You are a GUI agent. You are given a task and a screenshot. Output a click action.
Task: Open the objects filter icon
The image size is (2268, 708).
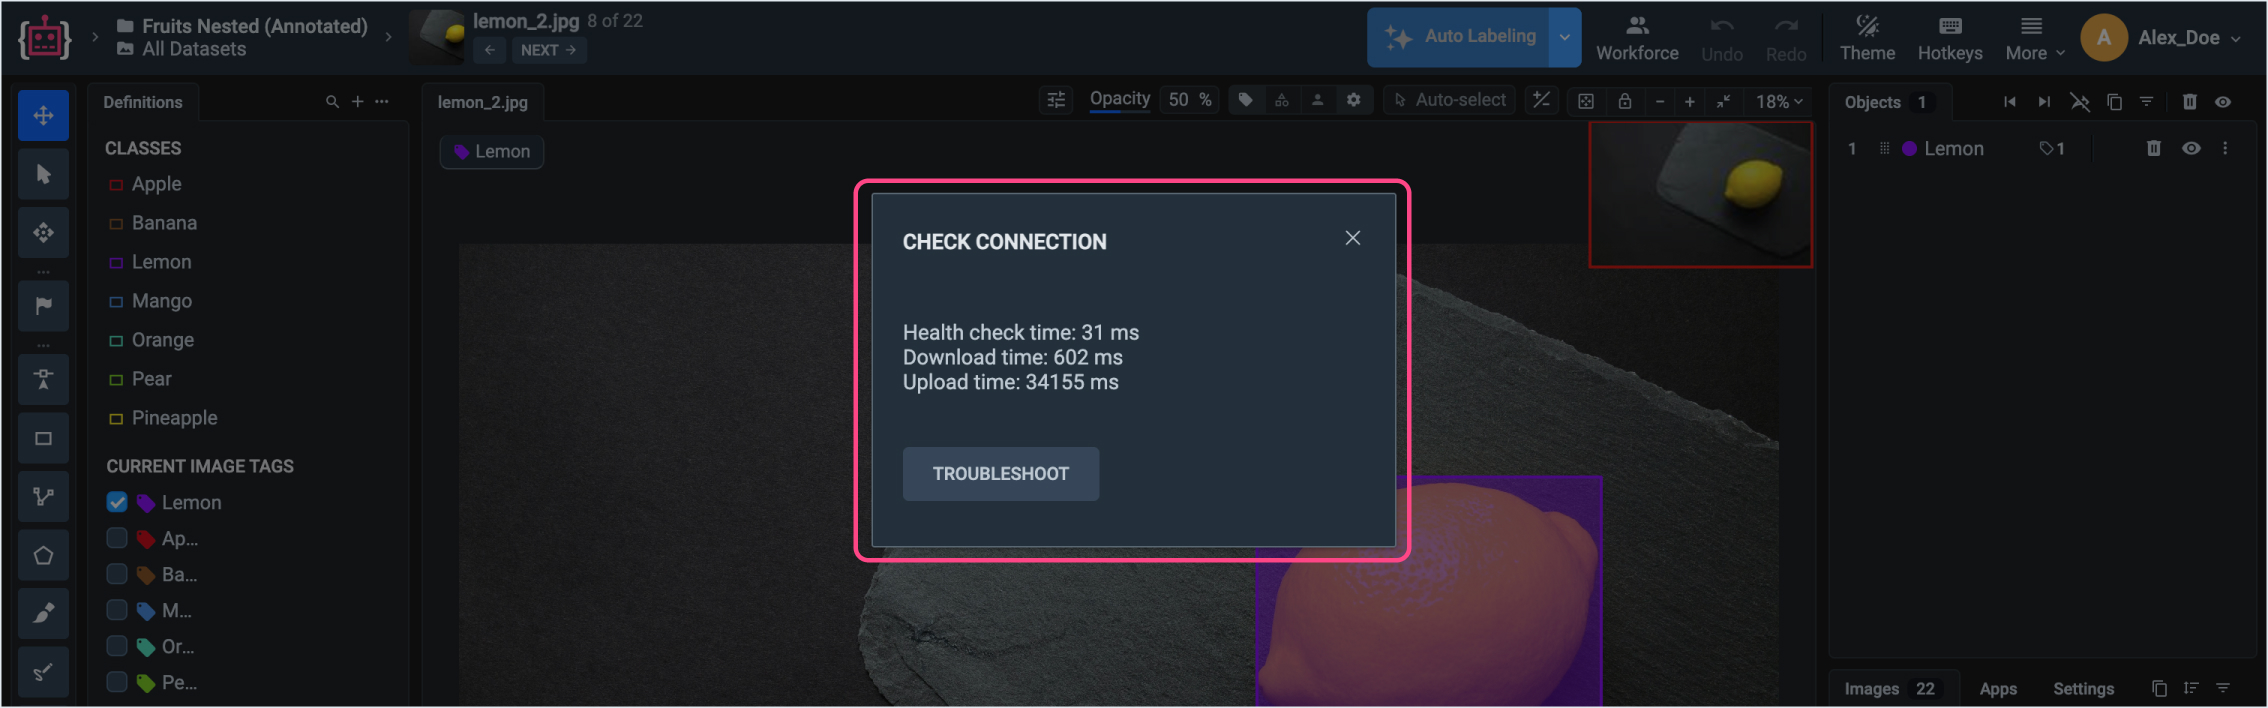point(2146,102)
